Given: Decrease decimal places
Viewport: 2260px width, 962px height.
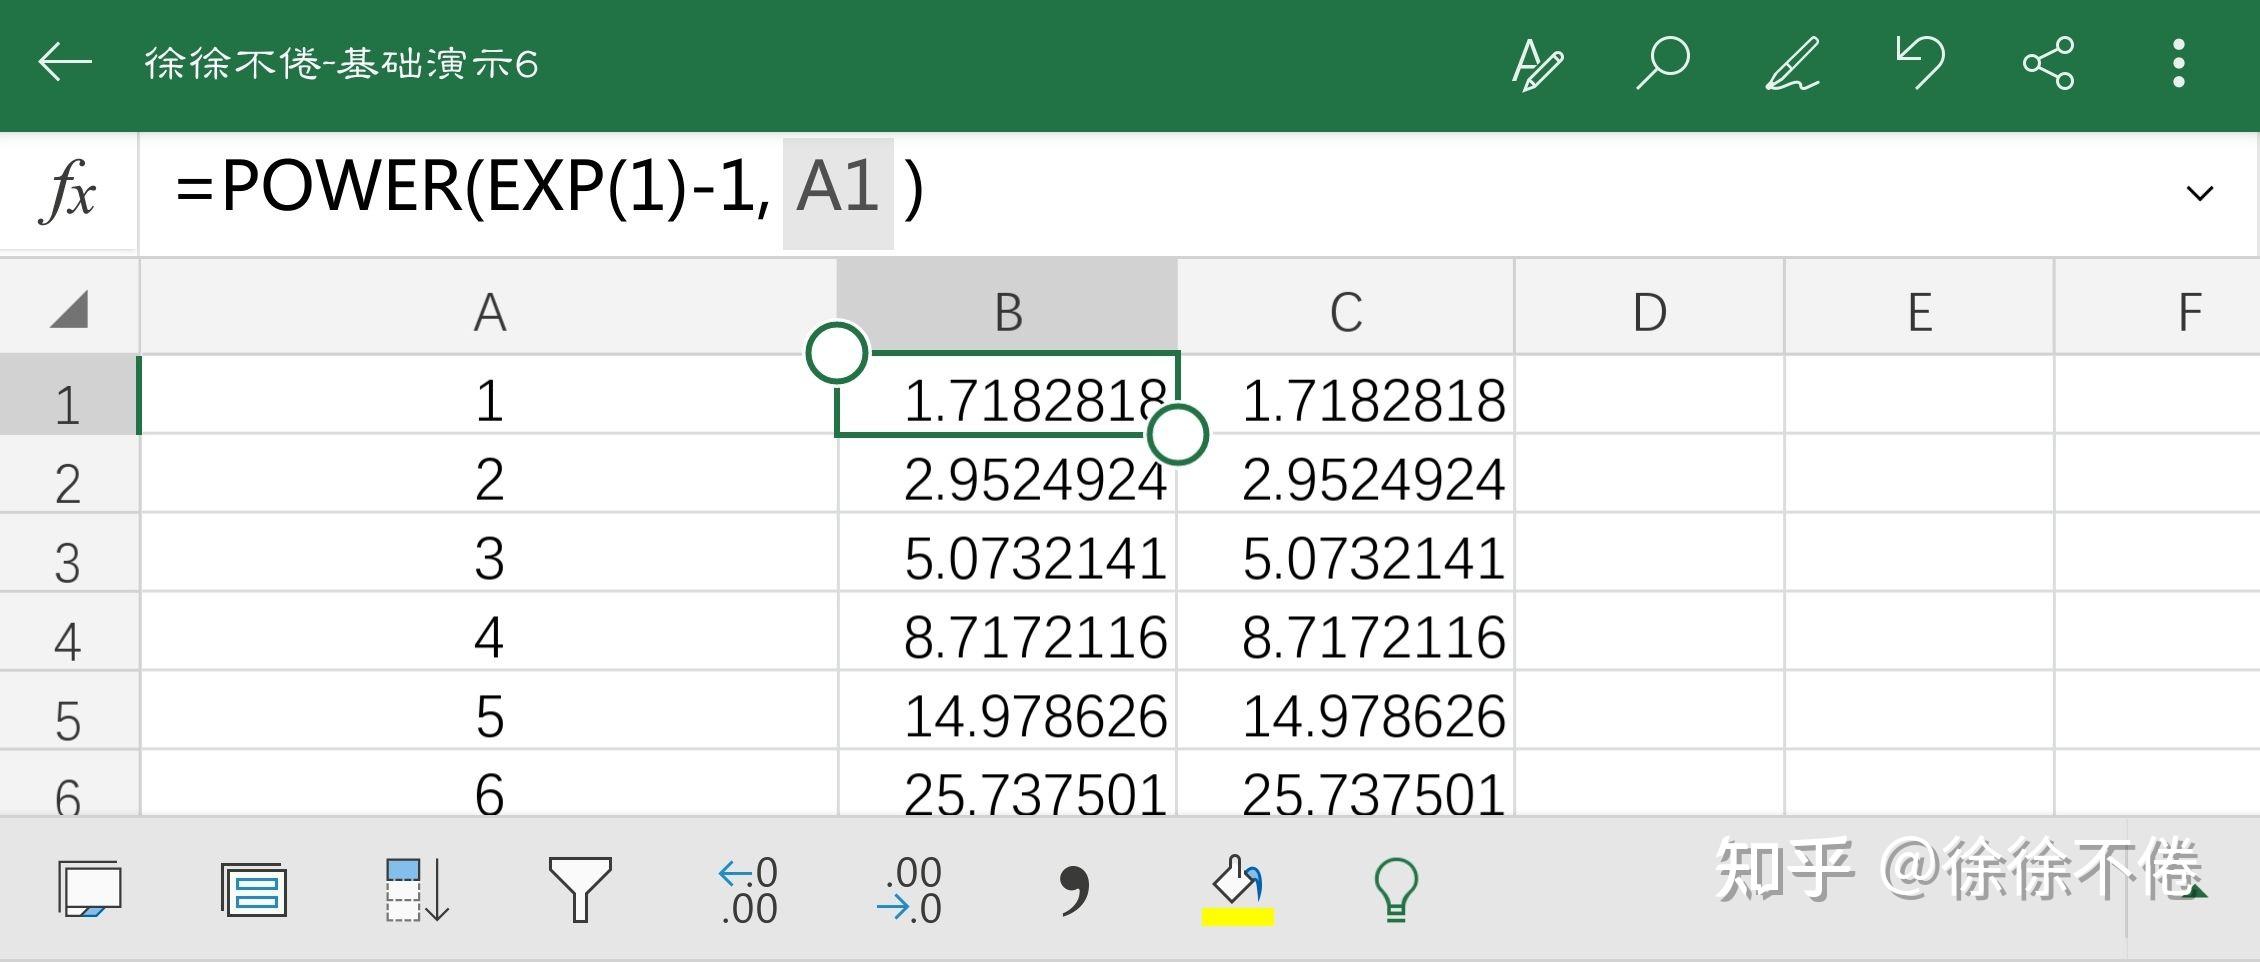Looking at the screenshot, I should click(908, 890).
